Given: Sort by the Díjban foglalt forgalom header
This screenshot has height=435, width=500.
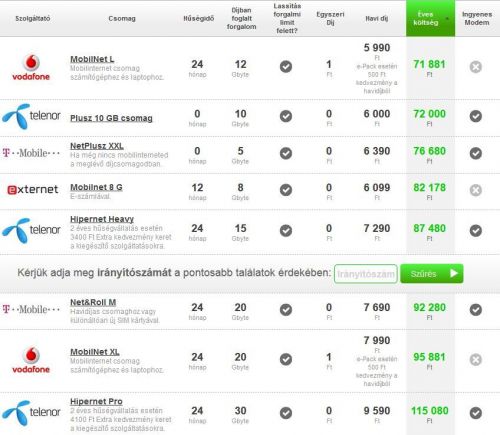Looking at the screenshot, I should [241, 18].
